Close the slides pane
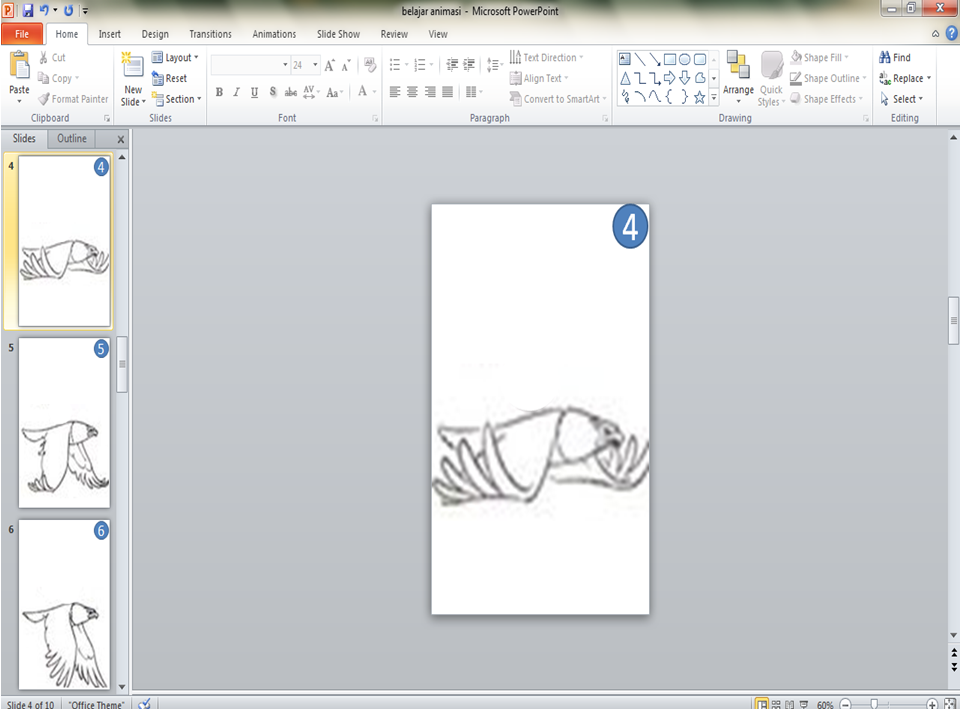The height and width of the screenshot is (720, 960). [121, 140]
